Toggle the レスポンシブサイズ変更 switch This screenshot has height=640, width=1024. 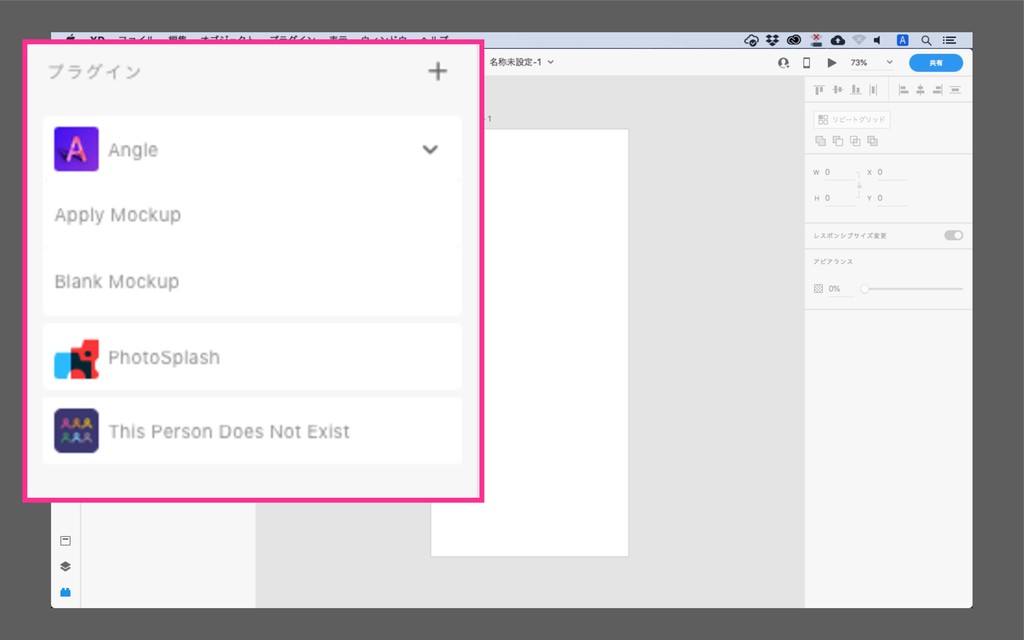953,235
